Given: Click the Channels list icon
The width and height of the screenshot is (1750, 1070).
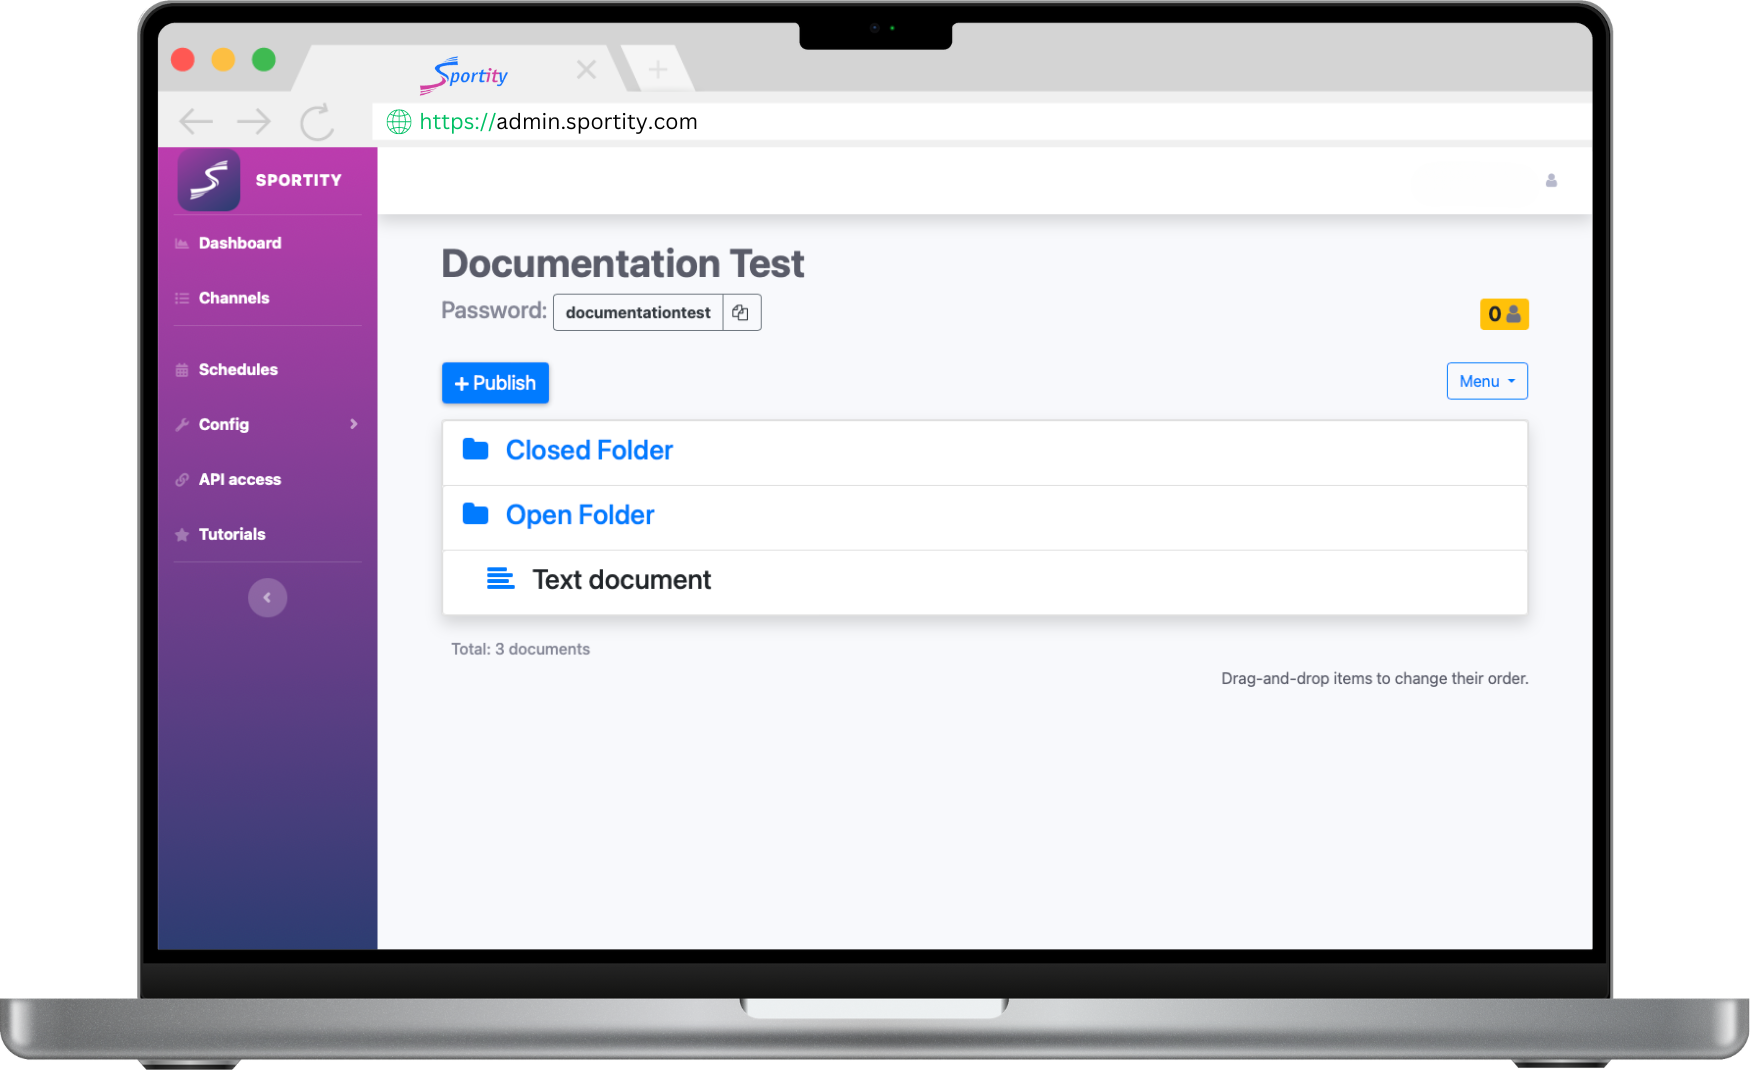Looking at the screenshot, I should point(182,297).
